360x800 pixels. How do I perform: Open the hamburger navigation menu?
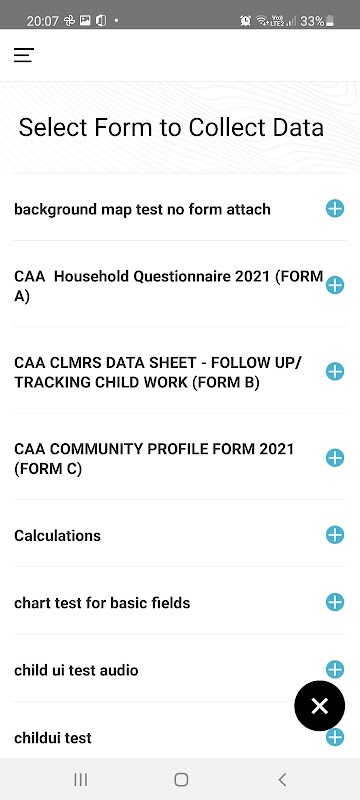23,55
